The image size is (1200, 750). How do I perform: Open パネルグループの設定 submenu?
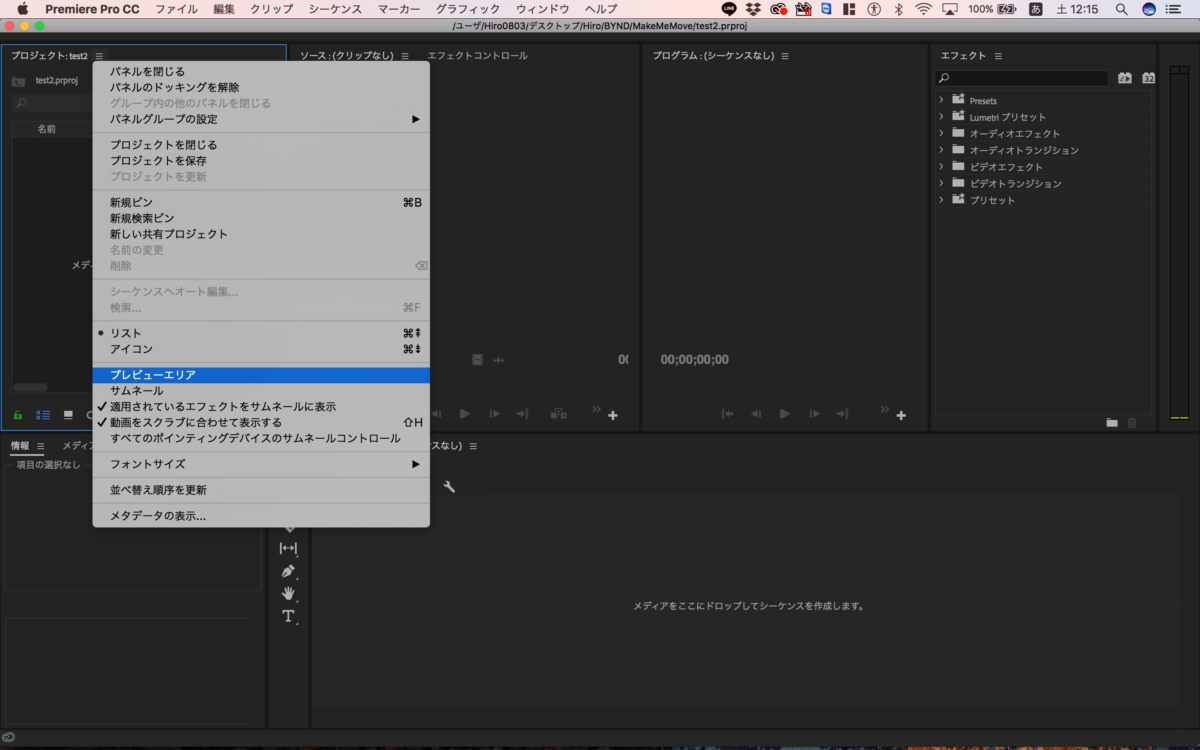click(261, 119)
